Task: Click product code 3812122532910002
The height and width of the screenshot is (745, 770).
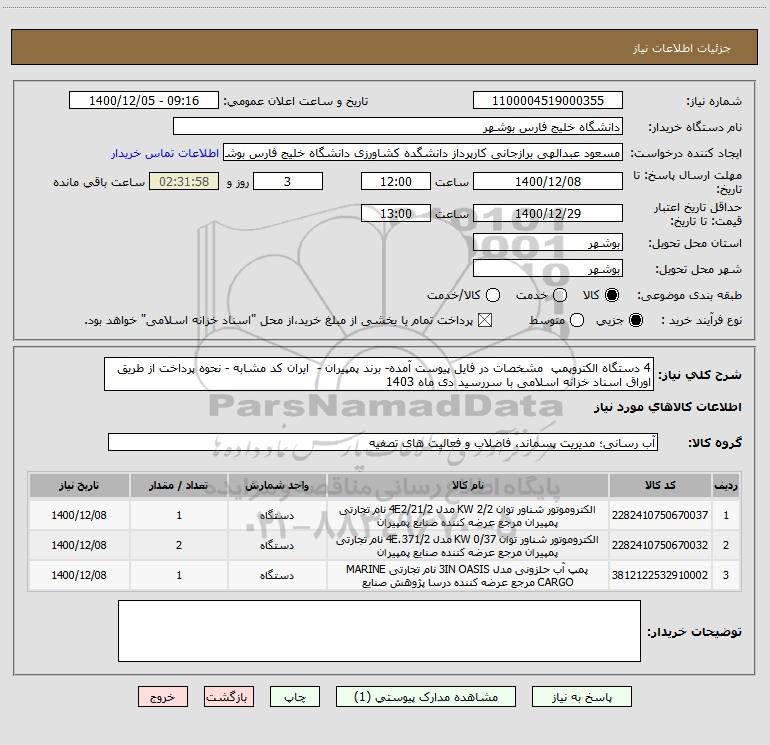Action: click(660, 575)
